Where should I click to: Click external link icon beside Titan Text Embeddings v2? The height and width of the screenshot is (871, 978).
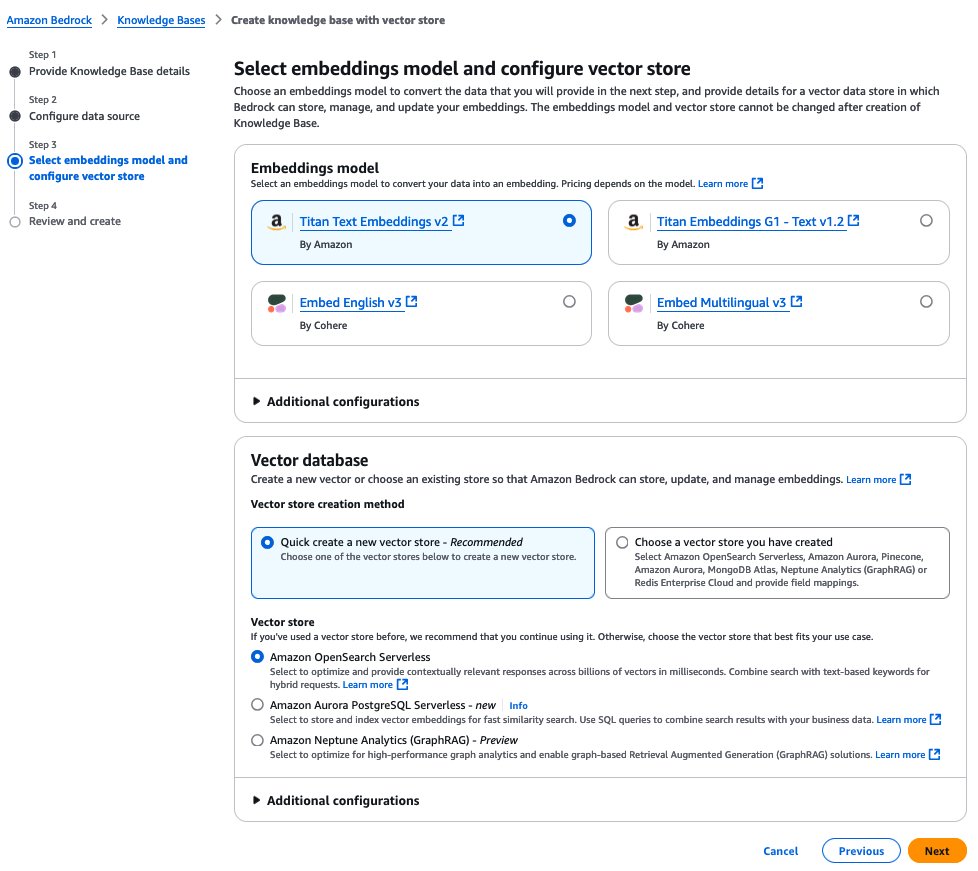pyautogui.click(x=459, y=221)
